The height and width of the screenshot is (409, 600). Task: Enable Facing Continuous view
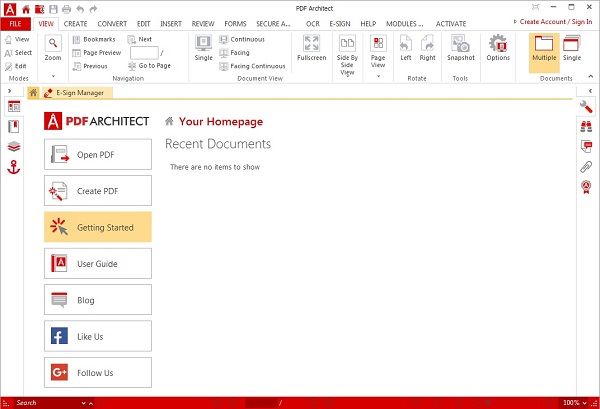click(x=253, y=66)
